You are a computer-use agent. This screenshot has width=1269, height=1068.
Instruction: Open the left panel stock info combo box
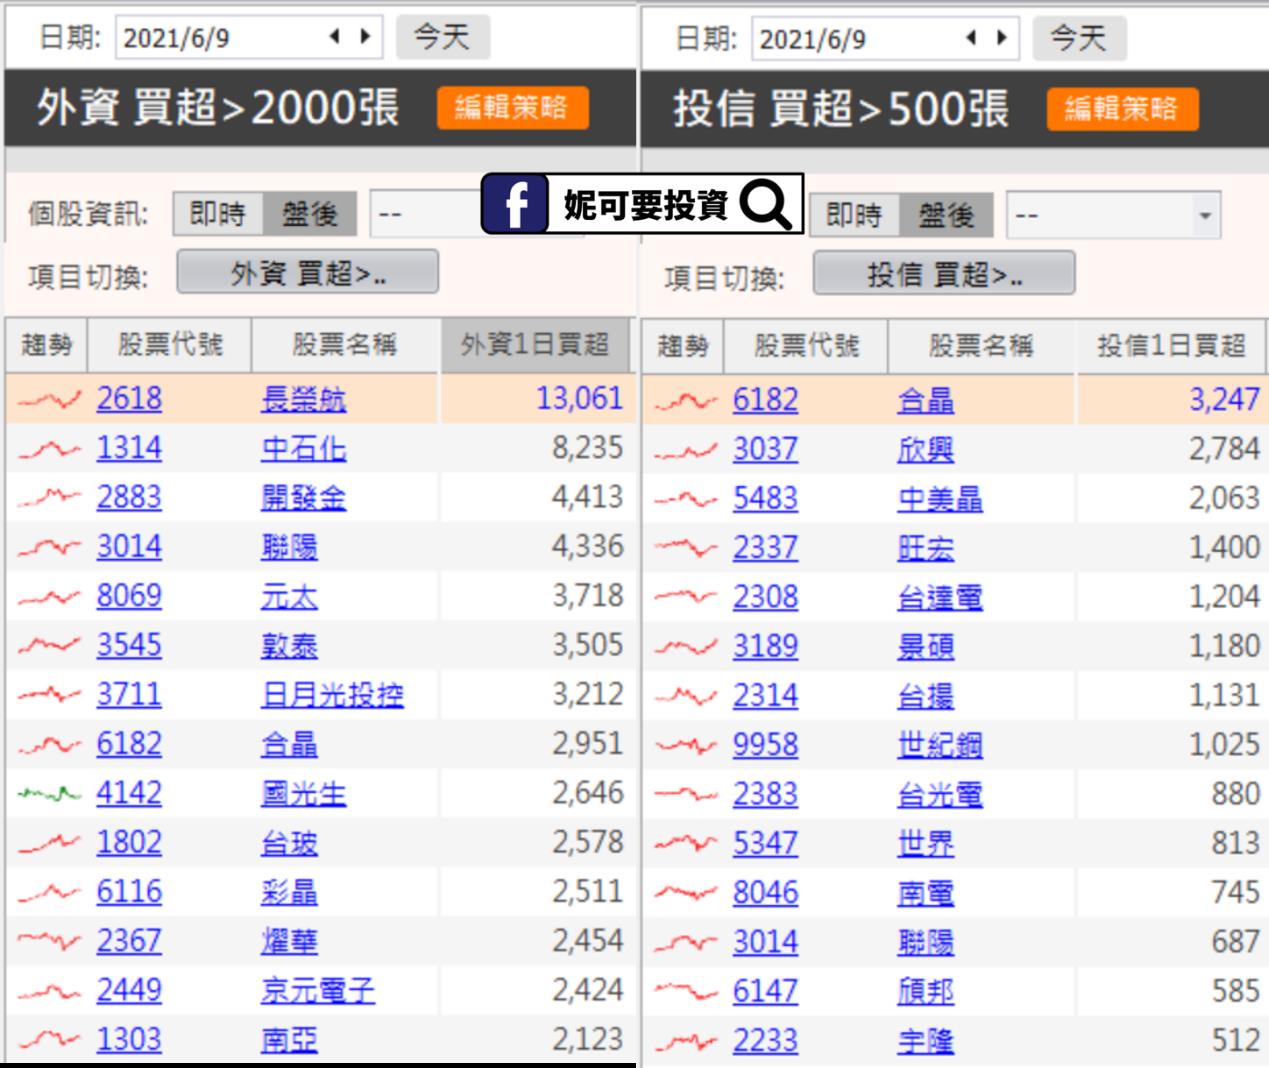coord(425,214)
